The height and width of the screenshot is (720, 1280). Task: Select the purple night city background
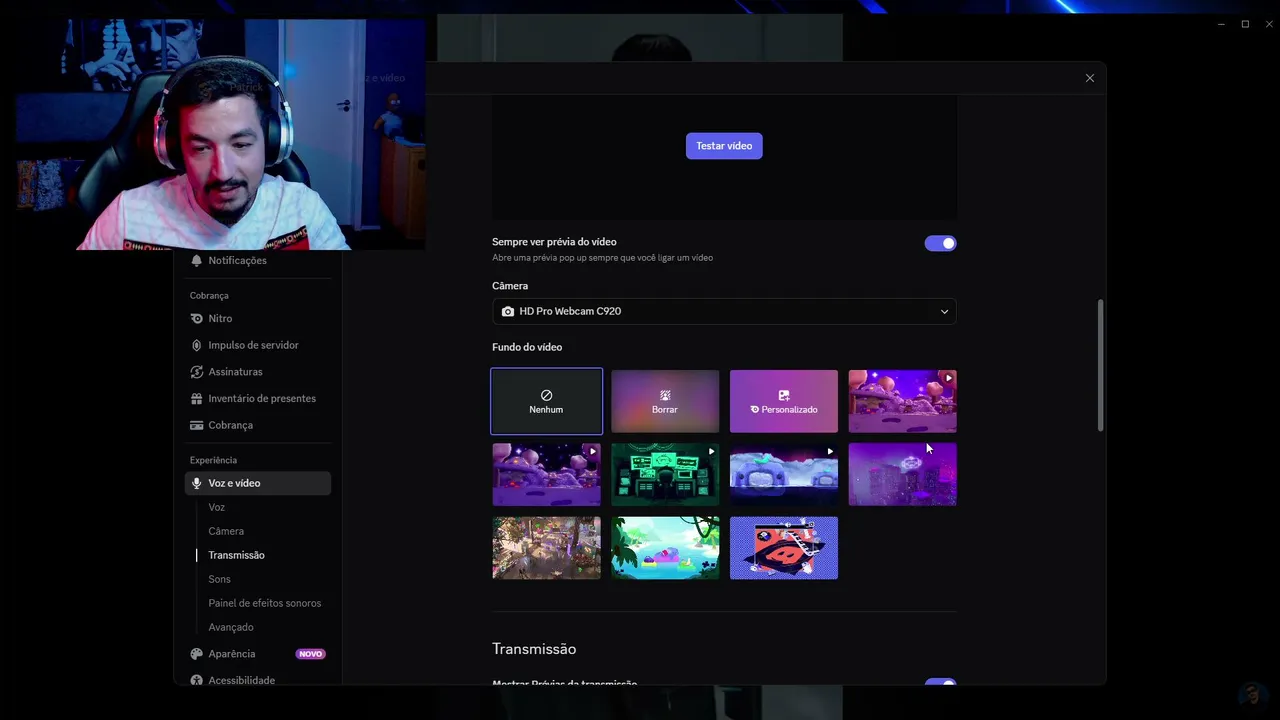pos(903,474)
